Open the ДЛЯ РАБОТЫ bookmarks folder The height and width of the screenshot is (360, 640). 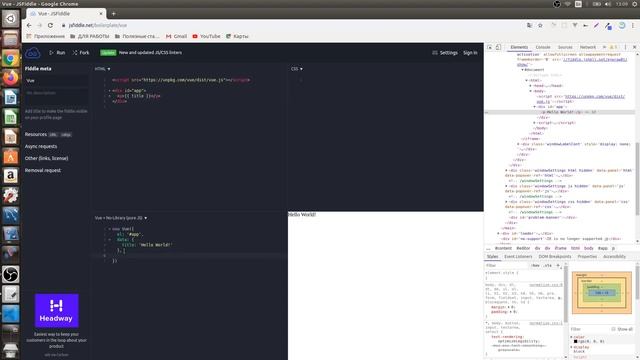pyautogui.click(x=89, y=36)
